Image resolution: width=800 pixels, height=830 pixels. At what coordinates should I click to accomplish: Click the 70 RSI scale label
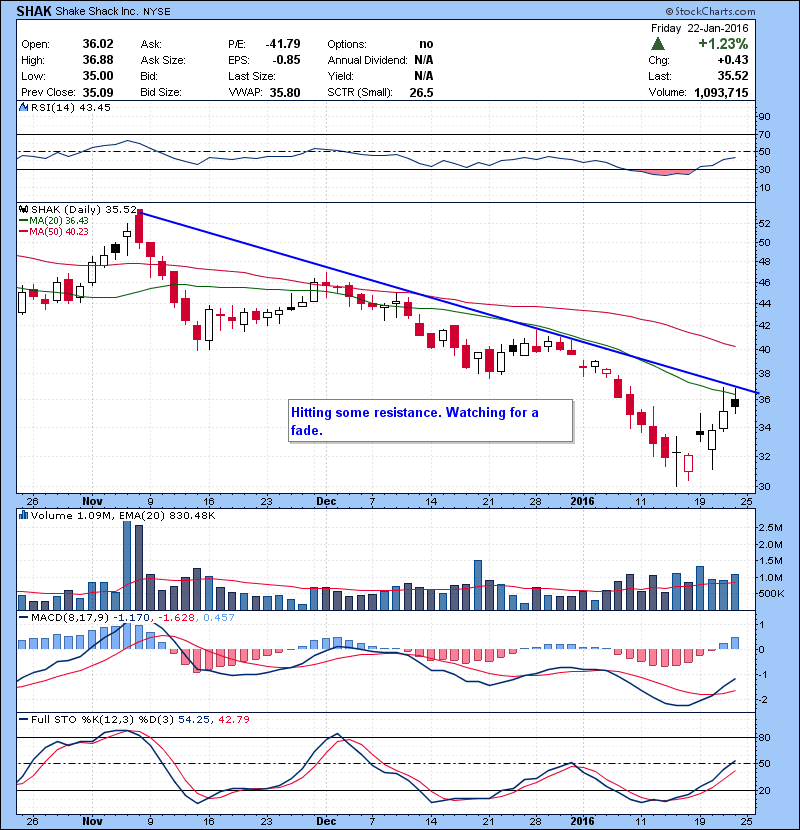tap(764, 134)
